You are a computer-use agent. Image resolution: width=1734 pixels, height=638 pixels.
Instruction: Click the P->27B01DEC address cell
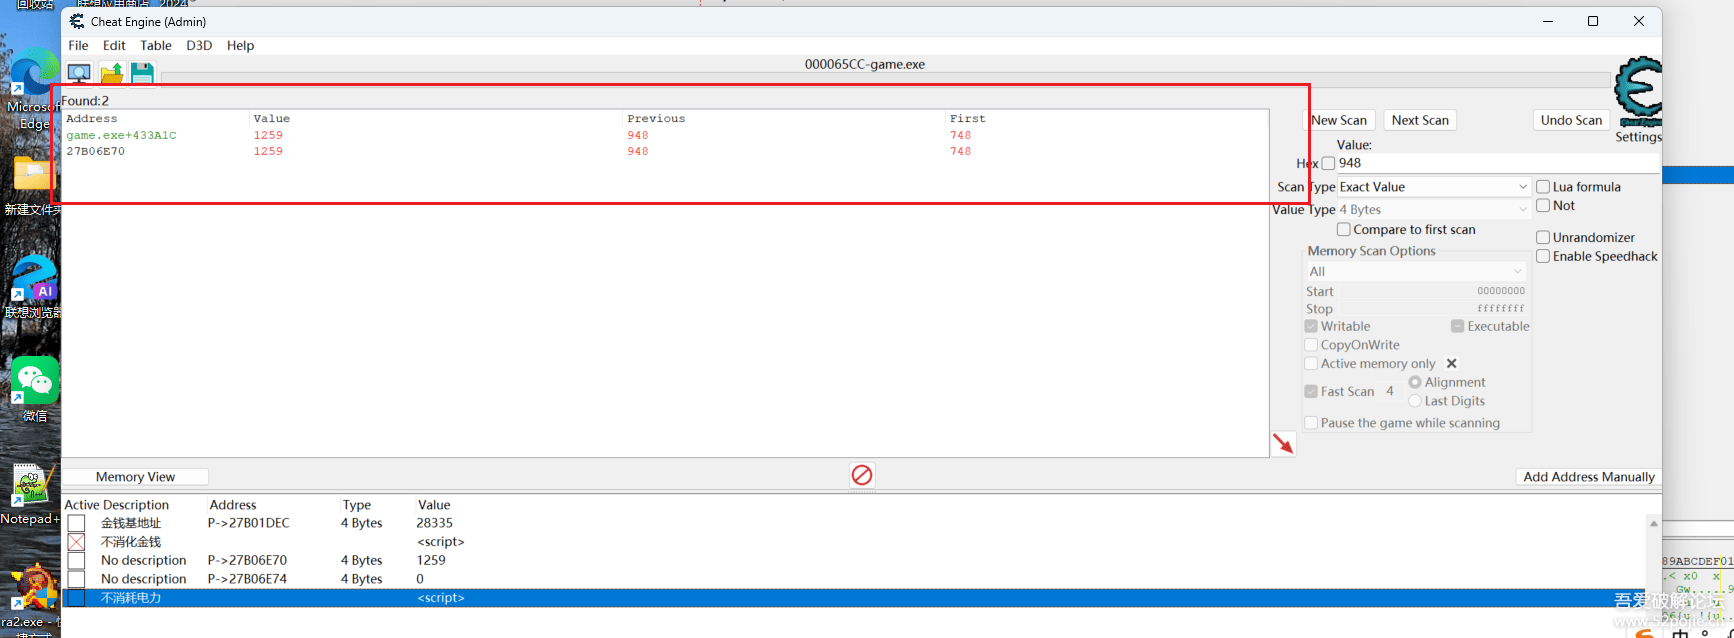coord(249,523)
